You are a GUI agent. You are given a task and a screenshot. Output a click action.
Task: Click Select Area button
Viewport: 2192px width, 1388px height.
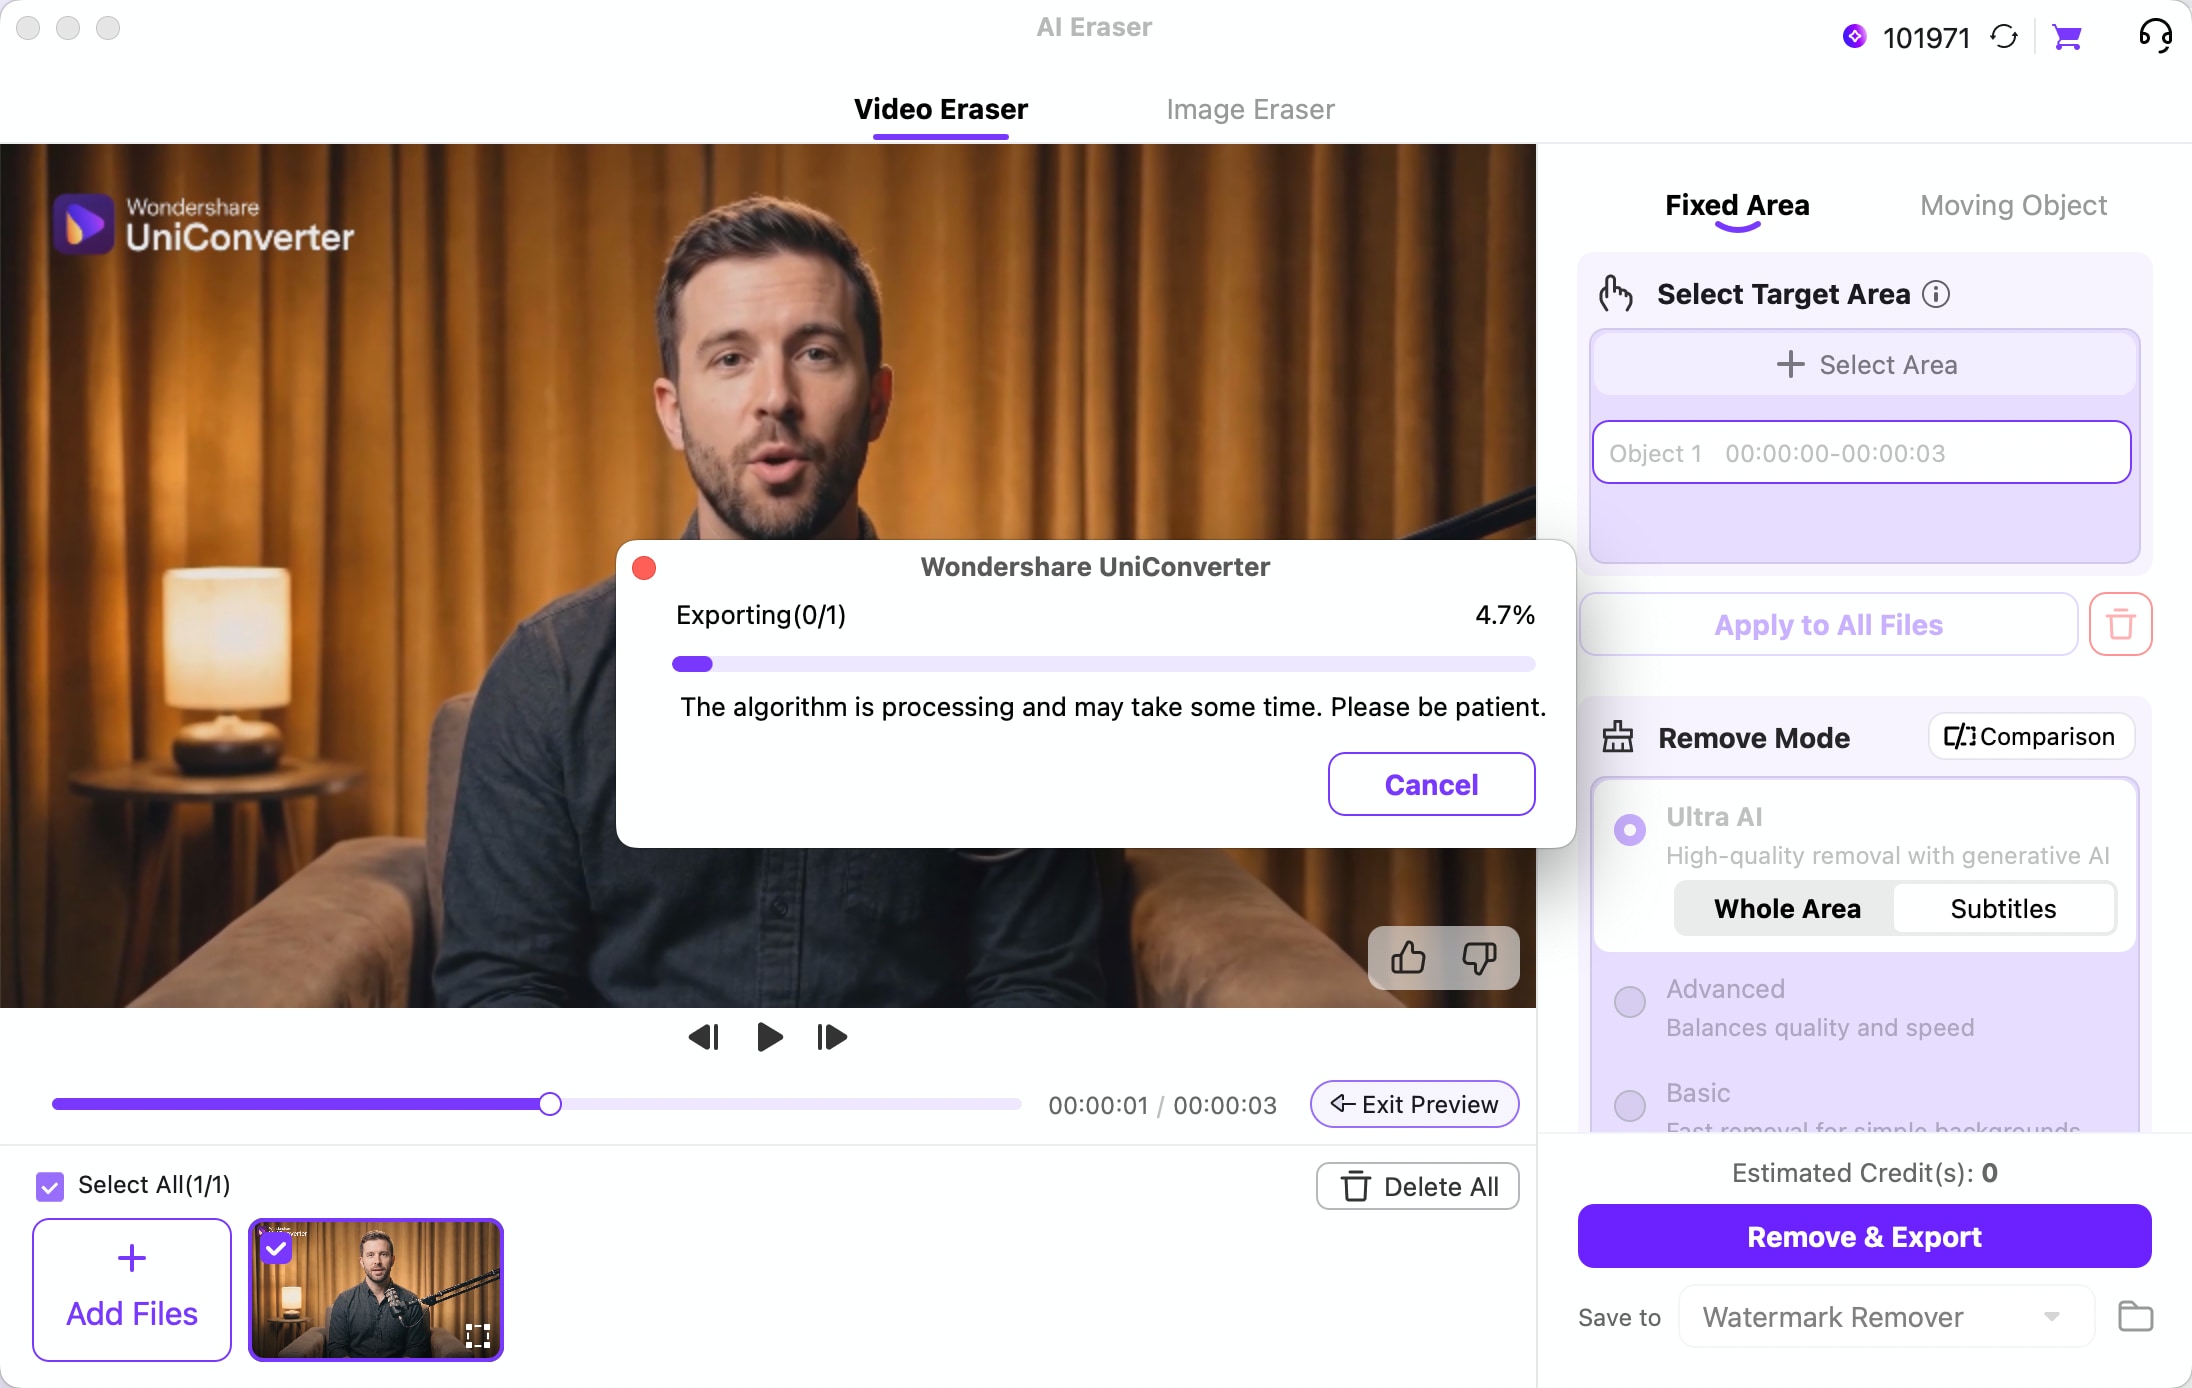(x=1864, y=365)
